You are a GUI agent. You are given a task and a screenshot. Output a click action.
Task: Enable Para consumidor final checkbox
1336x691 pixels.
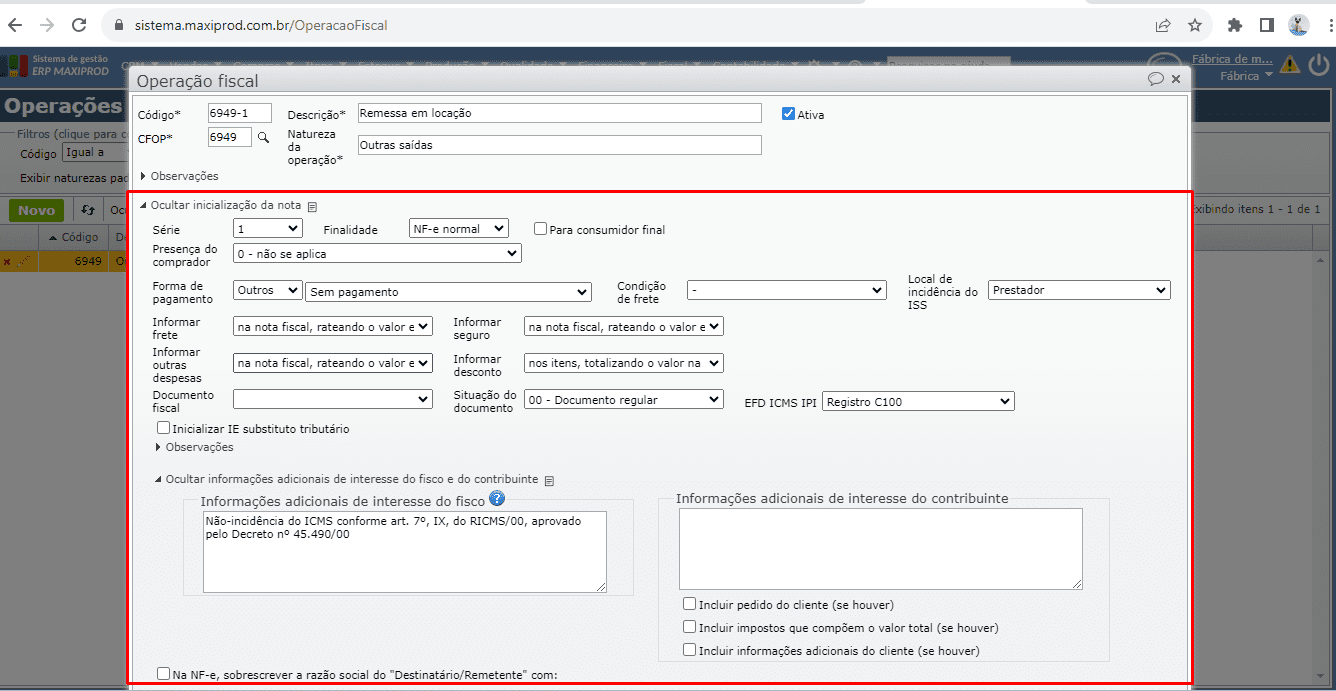pos(541,229)
